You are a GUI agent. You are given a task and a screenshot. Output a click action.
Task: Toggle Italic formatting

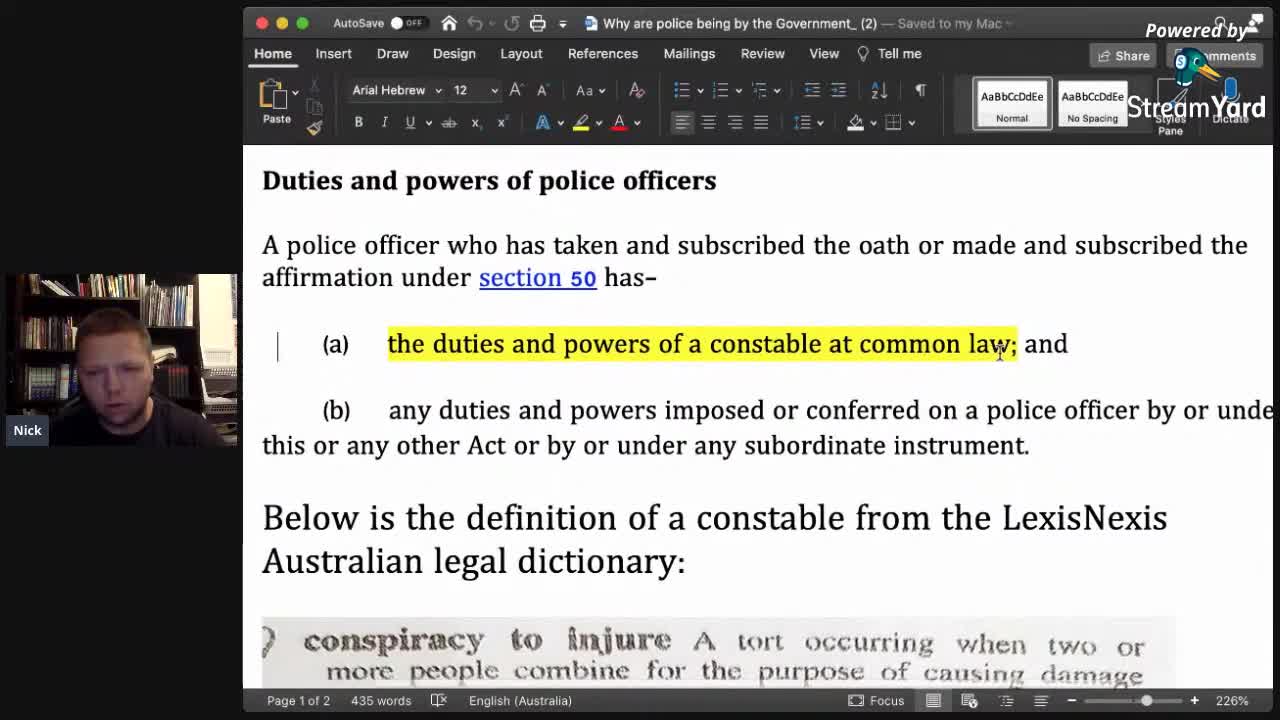384,122
